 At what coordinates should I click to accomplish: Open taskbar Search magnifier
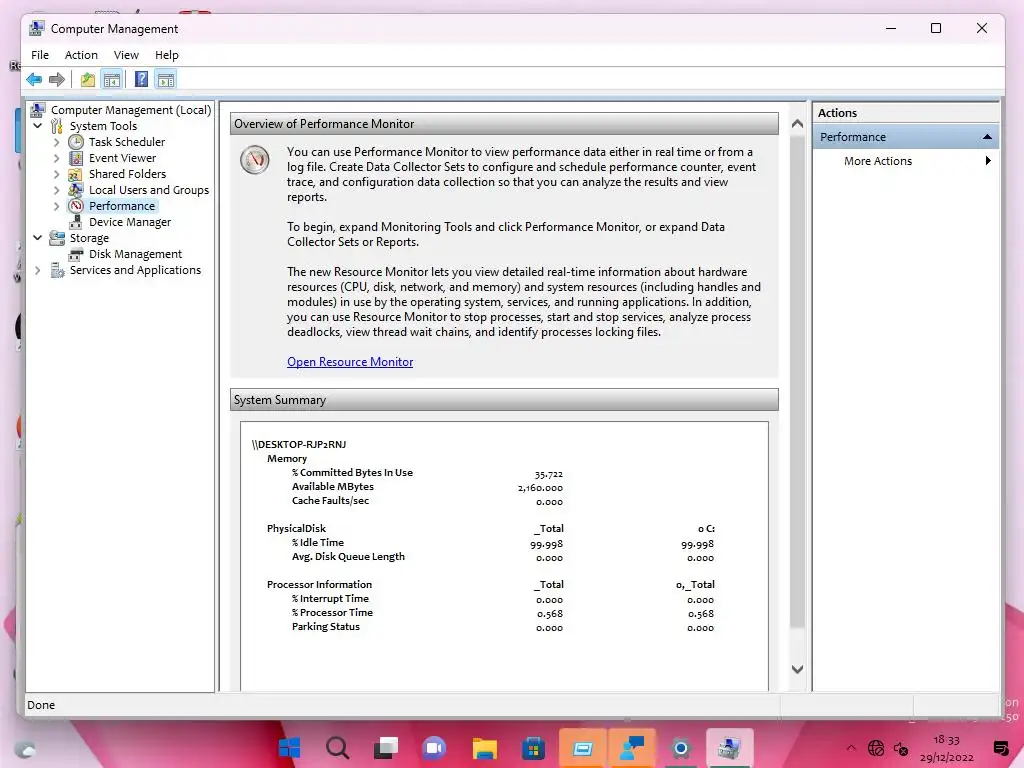point(338,747)
